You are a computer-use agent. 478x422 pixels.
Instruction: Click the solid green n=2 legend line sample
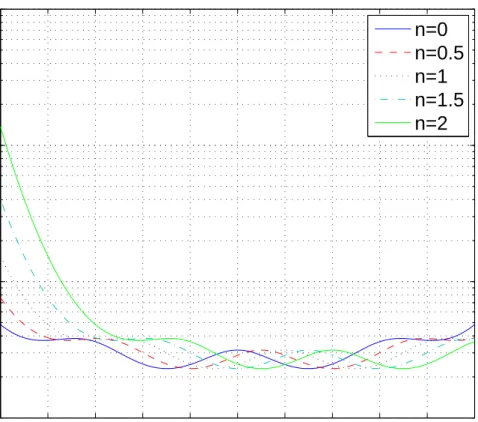tap(392, 123)
